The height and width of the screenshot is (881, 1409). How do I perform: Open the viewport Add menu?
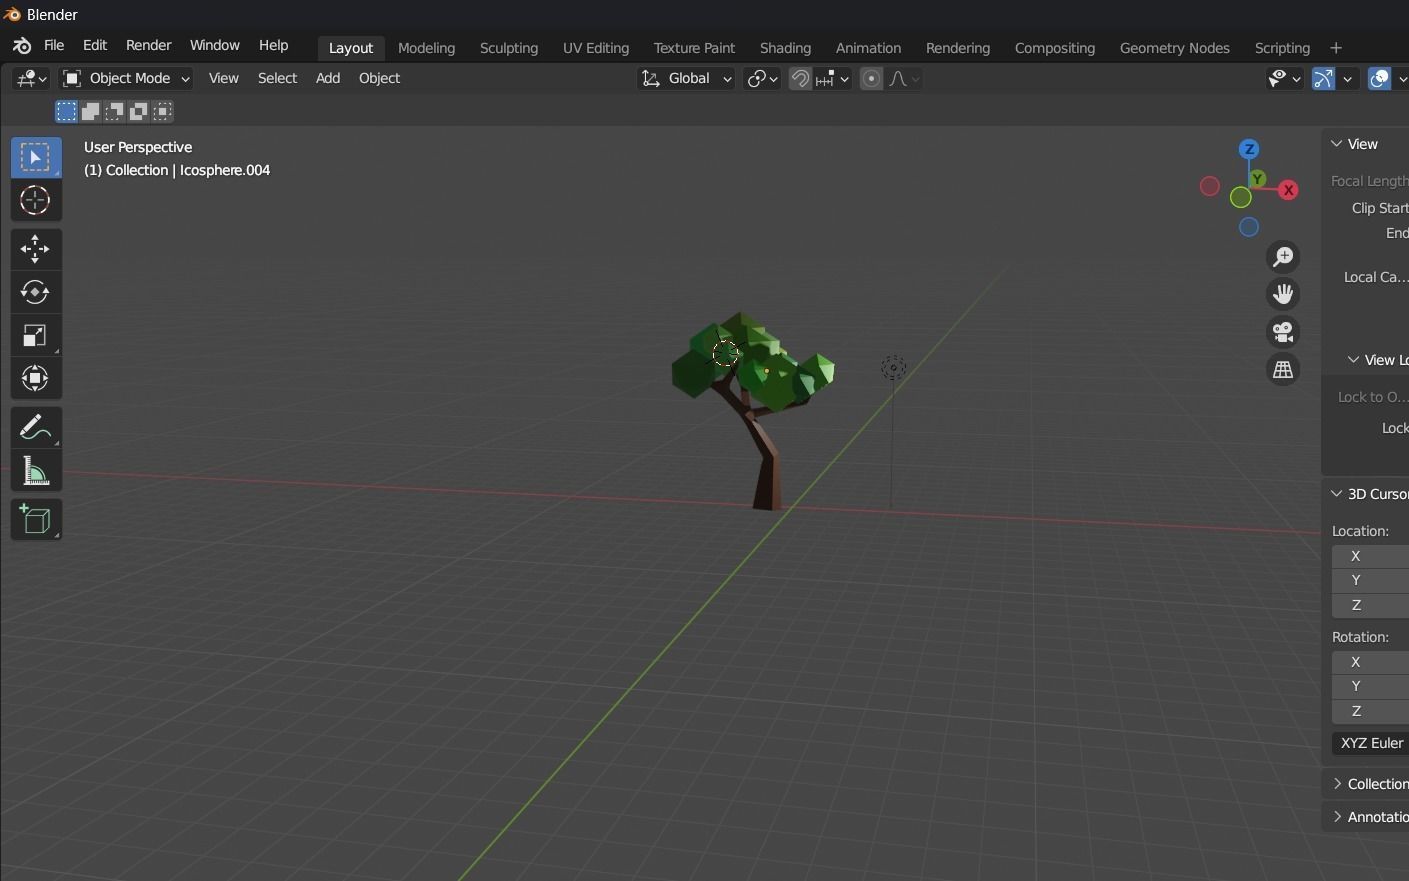coord(328,78)
